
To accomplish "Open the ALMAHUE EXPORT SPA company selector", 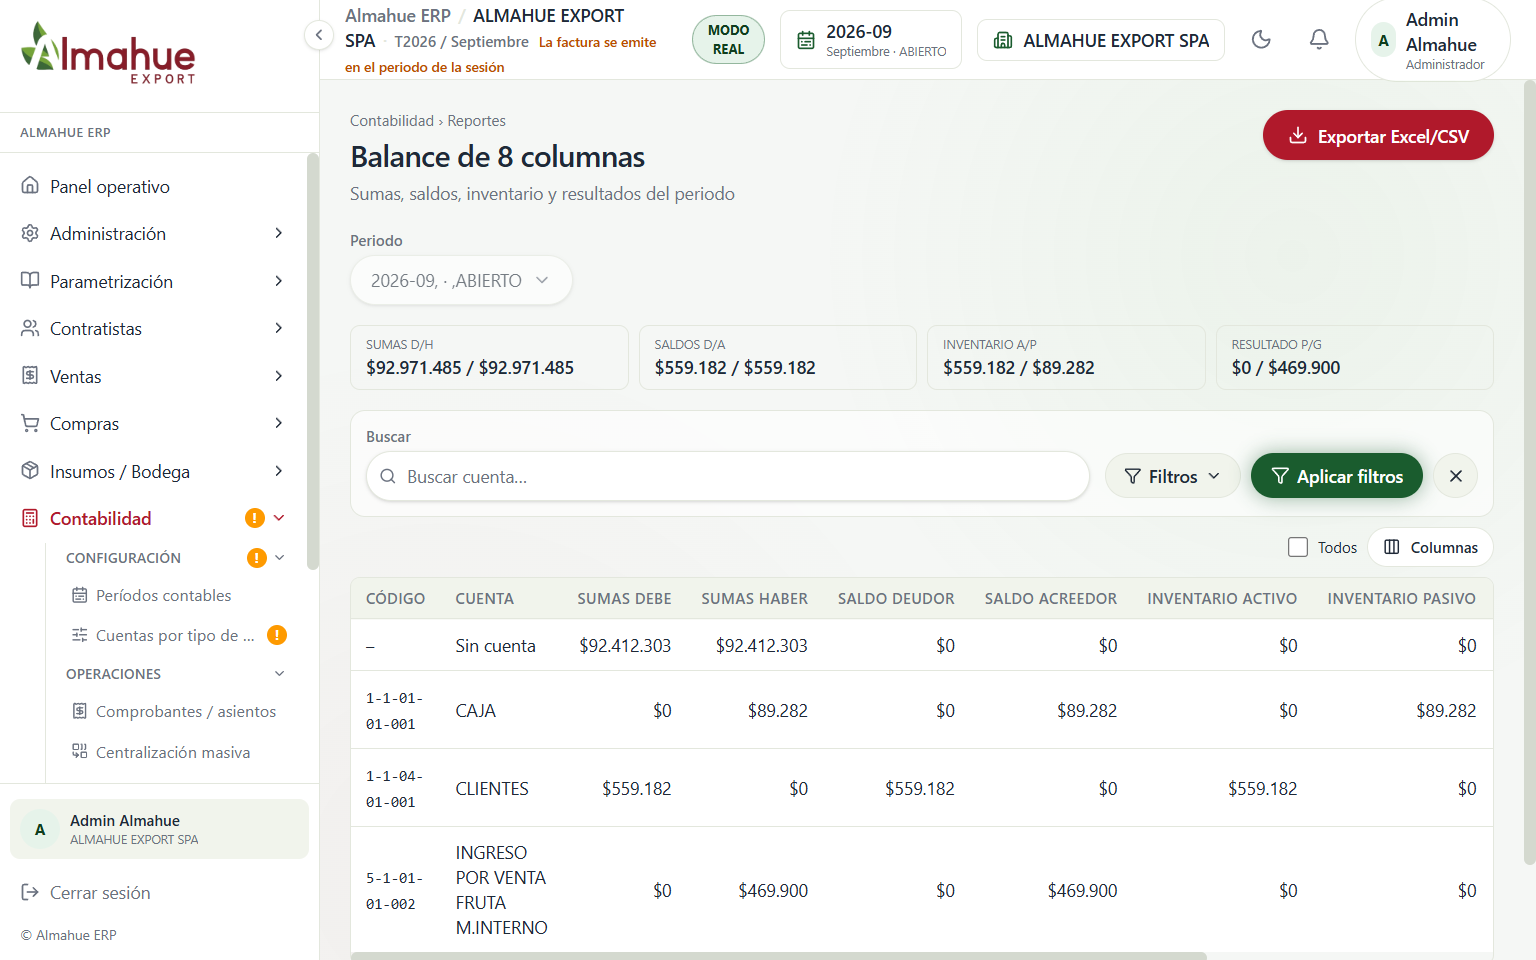I will [1101, 40].
